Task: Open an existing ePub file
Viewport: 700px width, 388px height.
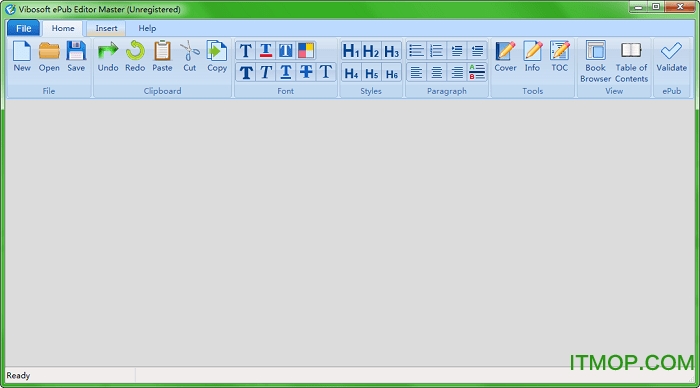Action: (x=49, y=56)
